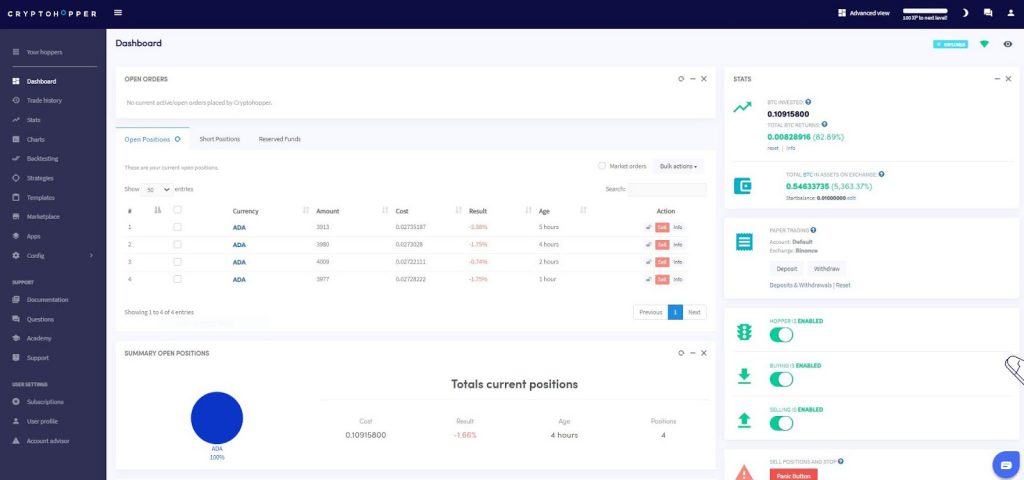Click the edit icon in ADA row 1

(648, 227)
